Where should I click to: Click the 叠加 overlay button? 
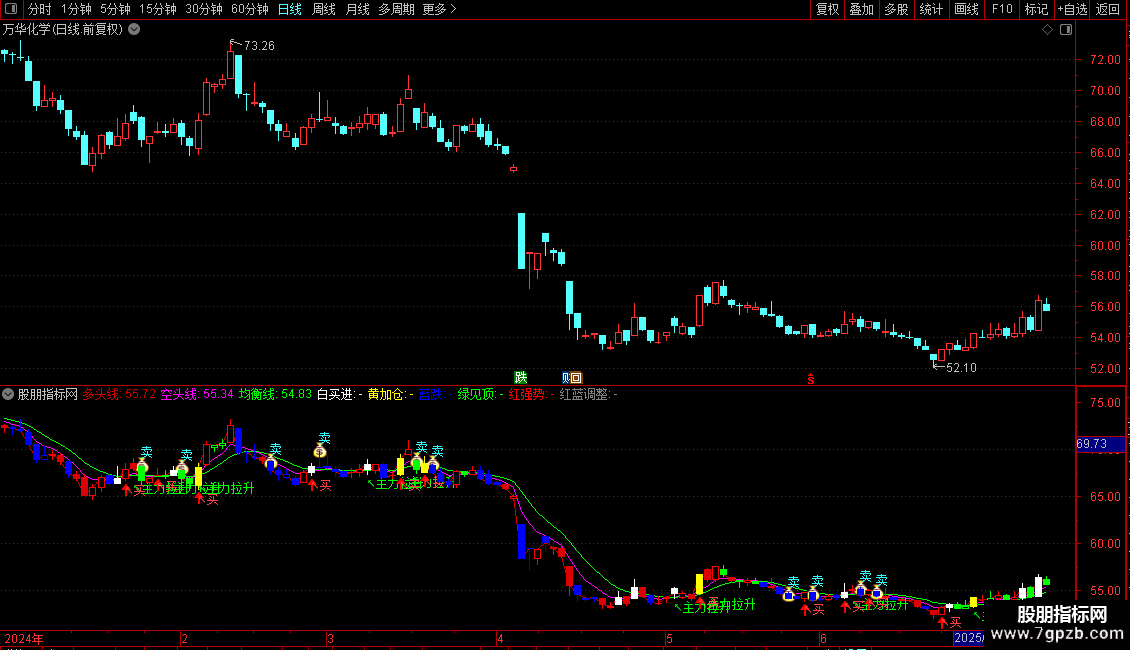862,9
